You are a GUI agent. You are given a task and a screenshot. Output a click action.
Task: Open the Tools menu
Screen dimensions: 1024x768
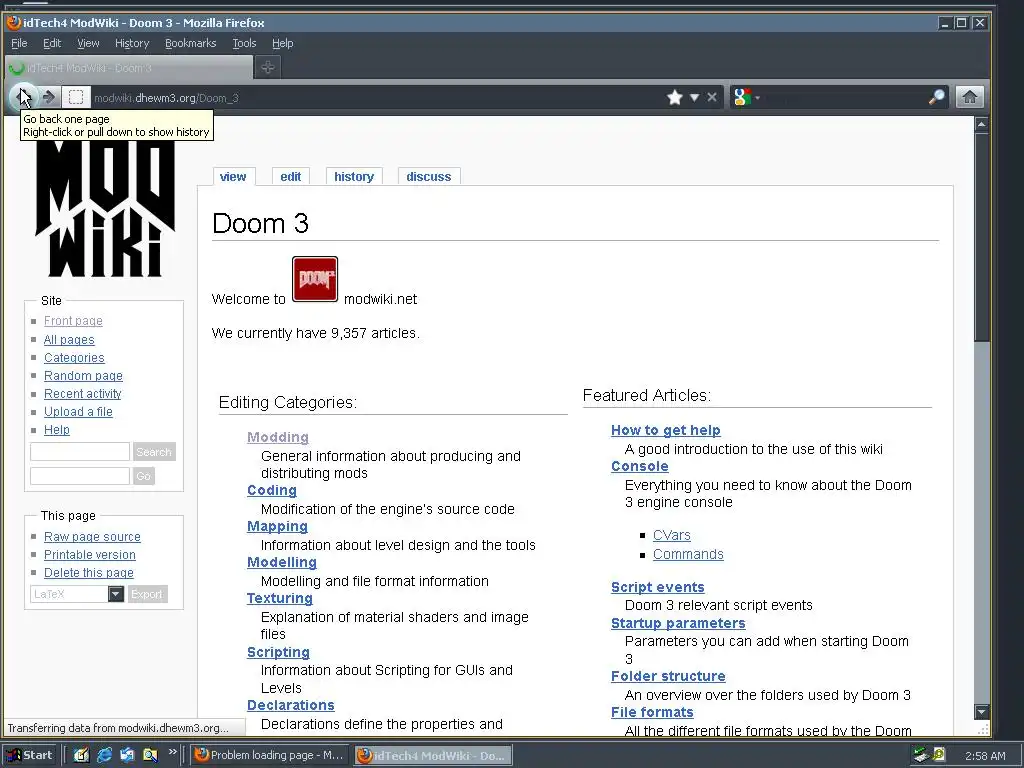pyautogui.click(x=244, y=43)
